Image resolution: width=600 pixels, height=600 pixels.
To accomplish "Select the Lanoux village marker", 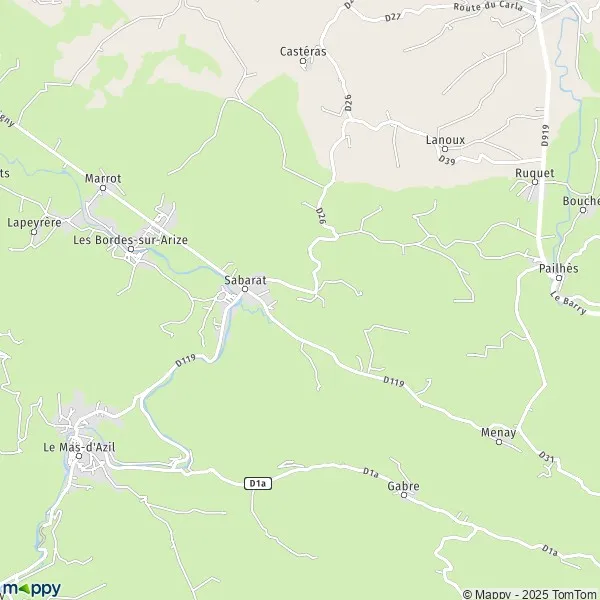I will click(445, 149).
